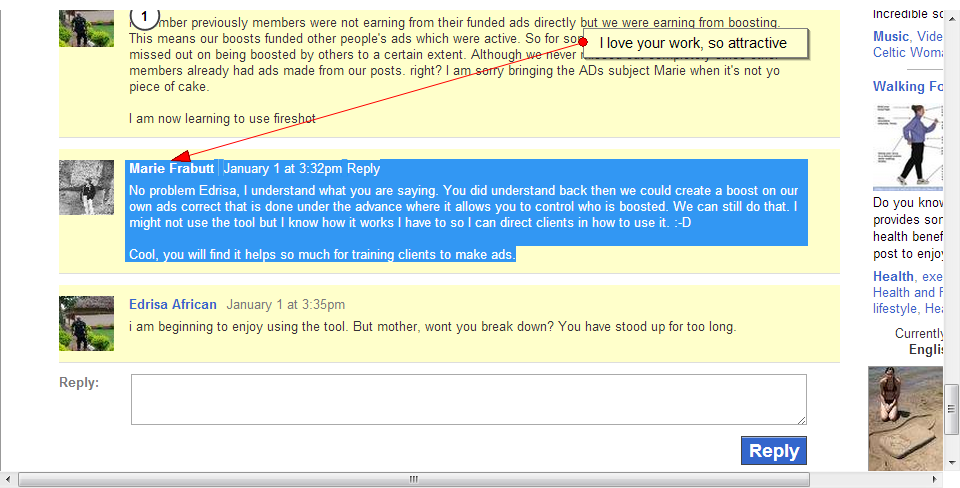This screenshot has width=960, height=488.
Task: Click the vertical scrollbar down arrow
Action: coord(952,461)
